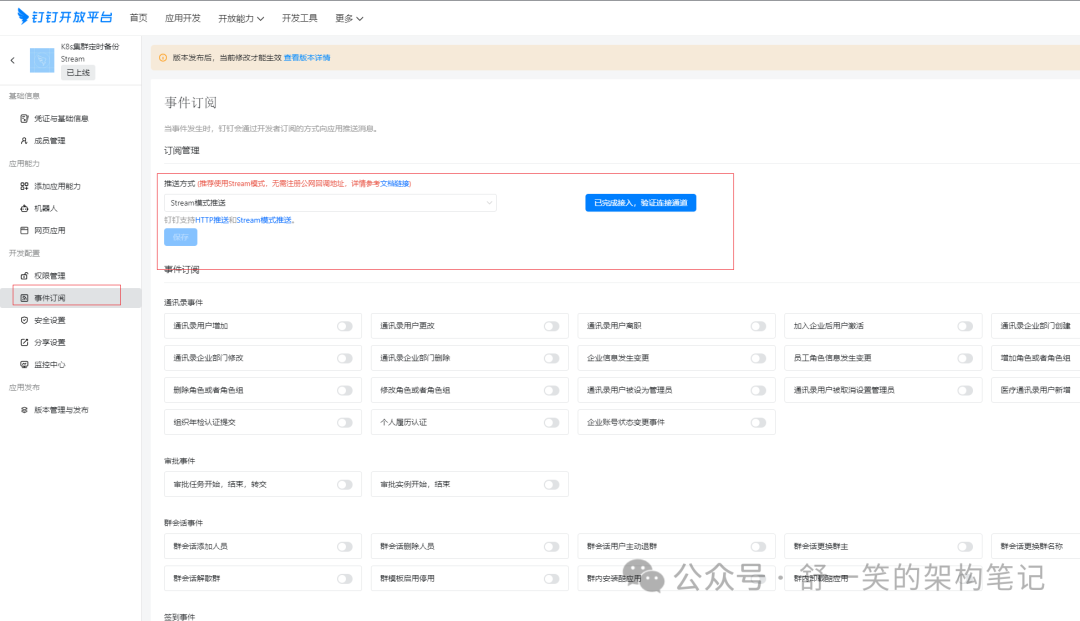Viewport: 1080px width, 621px height.
Task: Turn on the 通讯录用户离职 switch
Action: click(758, 326)
